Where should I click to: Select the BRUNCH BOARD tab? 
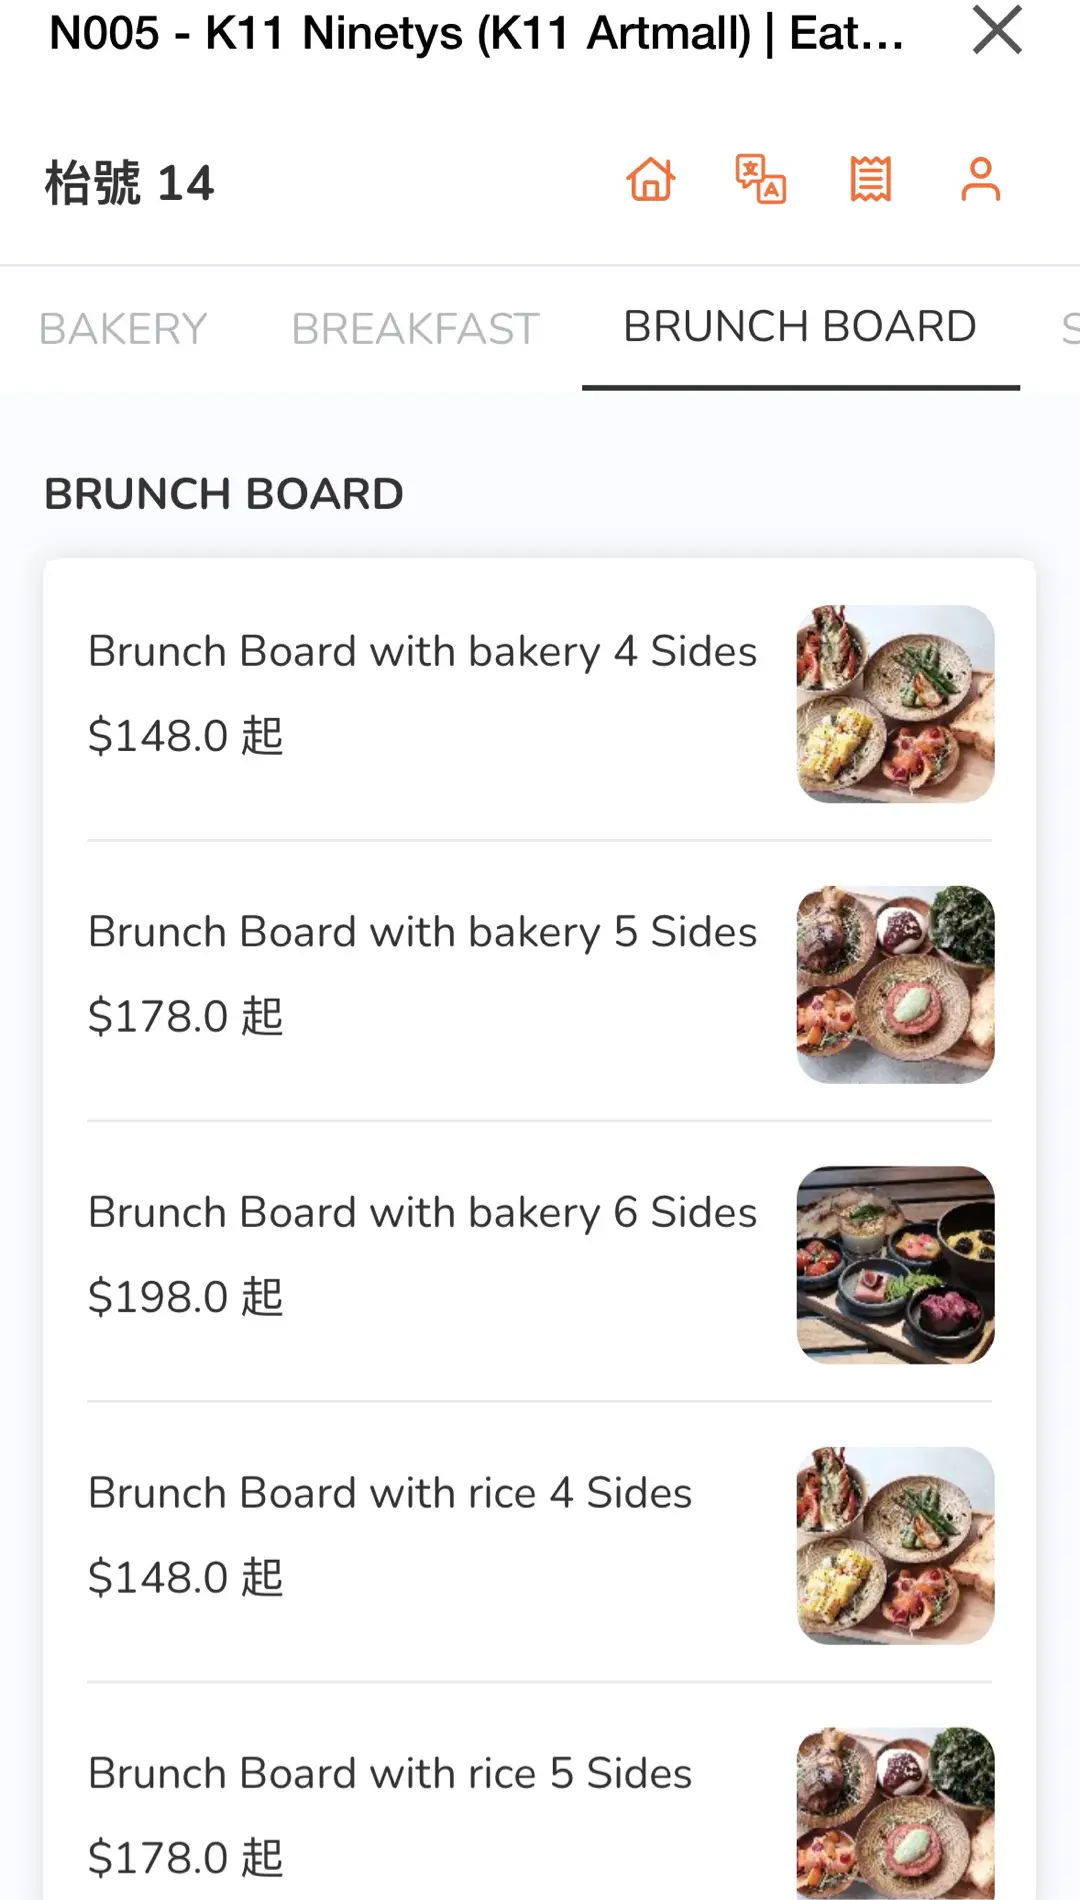[x=800, y=327]
